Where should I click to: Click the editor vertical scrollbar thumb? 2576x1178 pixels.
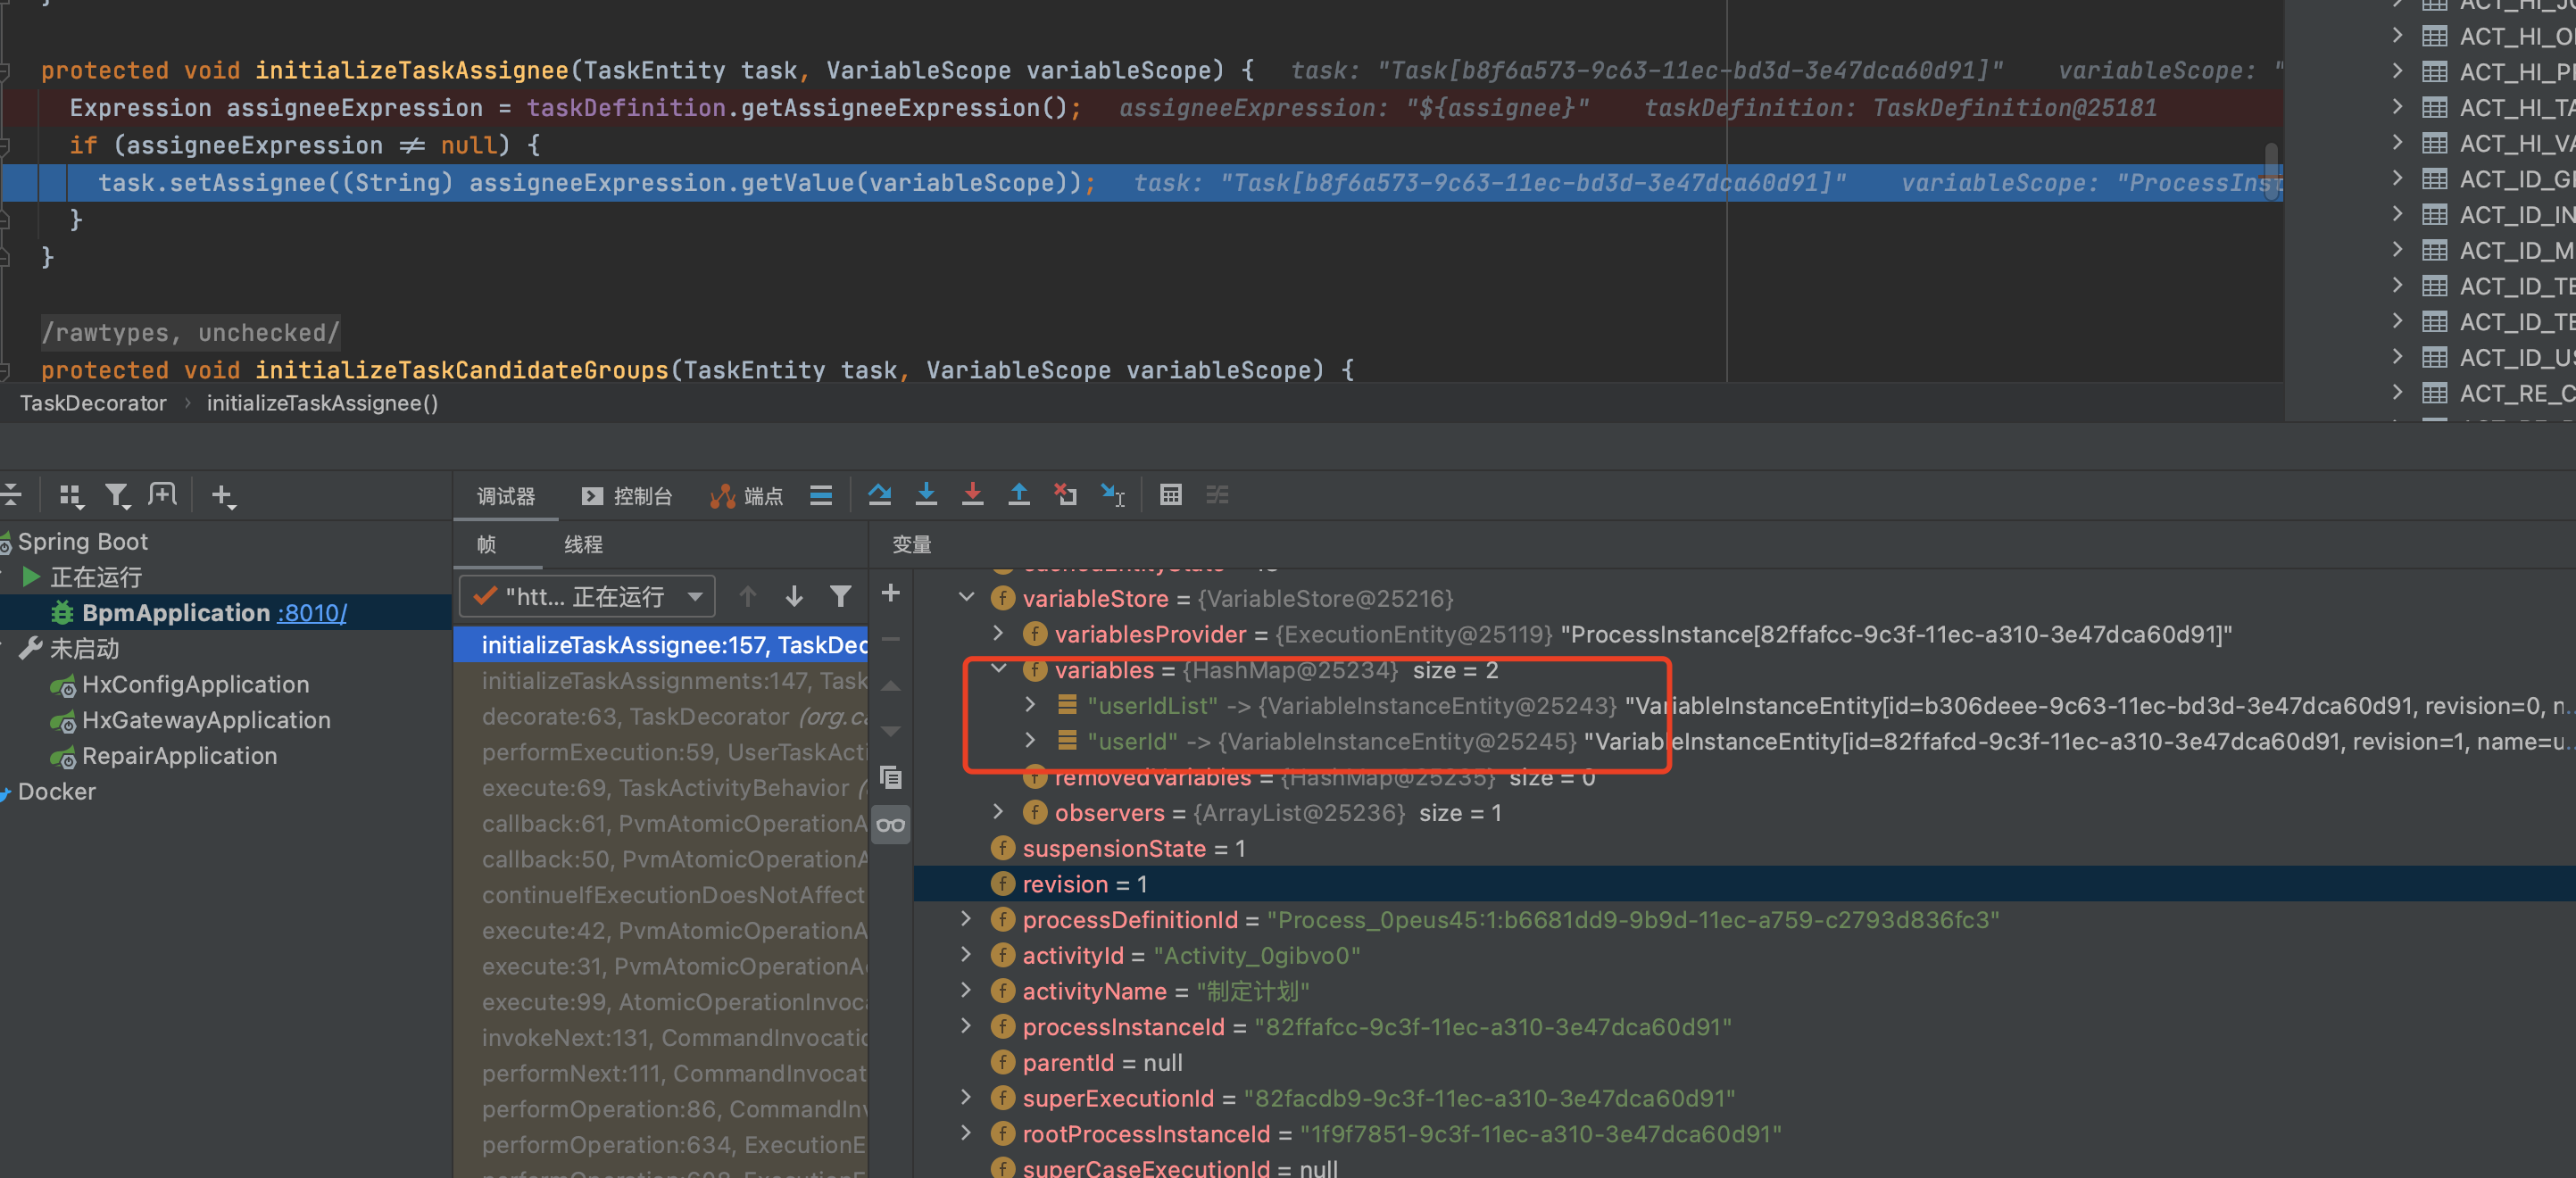(2271, 170)
